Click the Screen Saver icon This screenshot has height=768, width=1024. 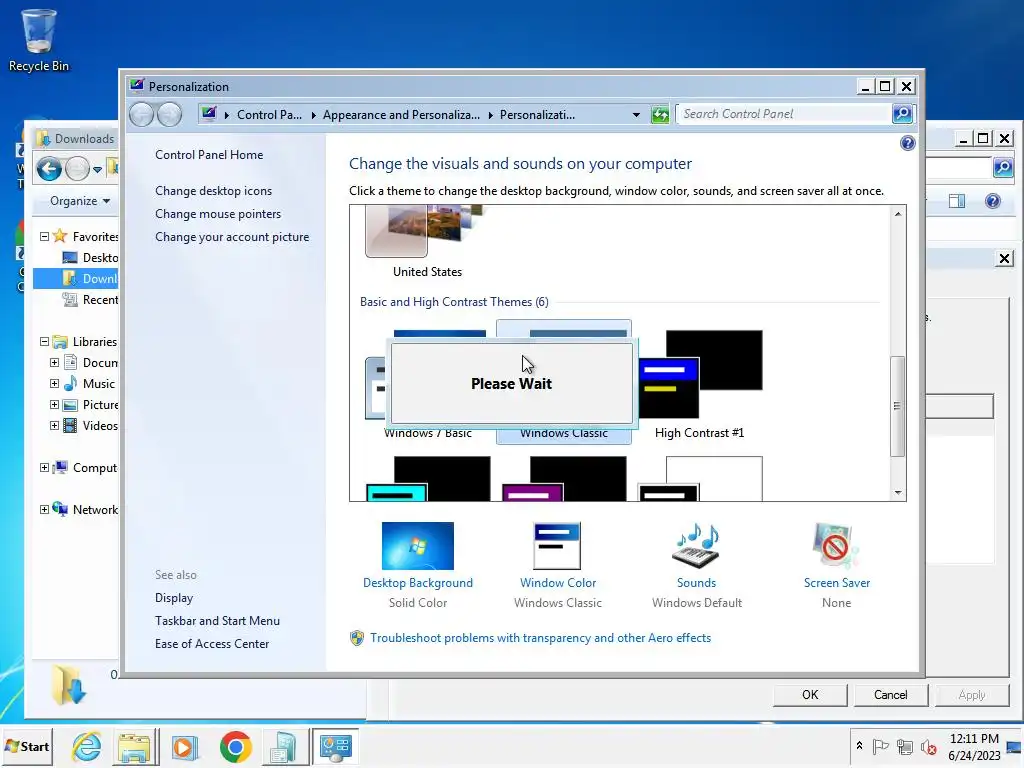click(836, 546)
